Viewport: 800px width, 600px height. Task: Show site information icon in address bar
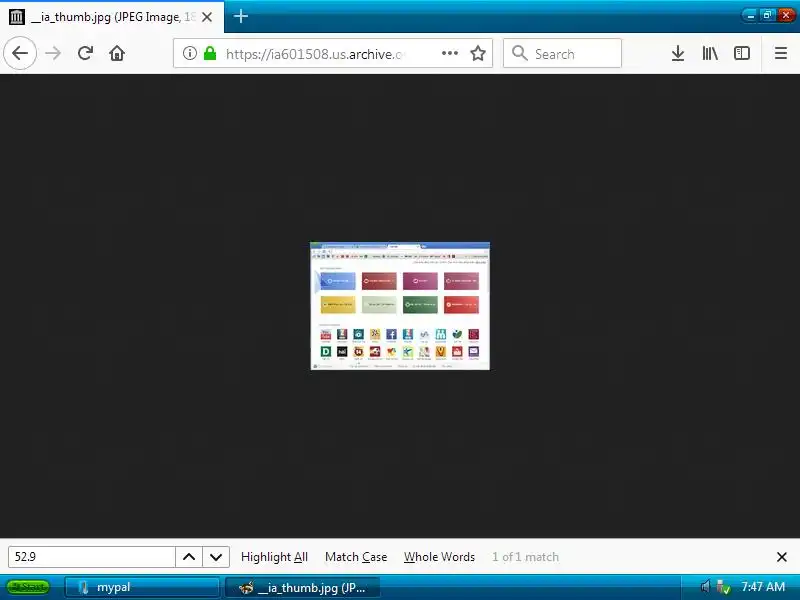189,53
